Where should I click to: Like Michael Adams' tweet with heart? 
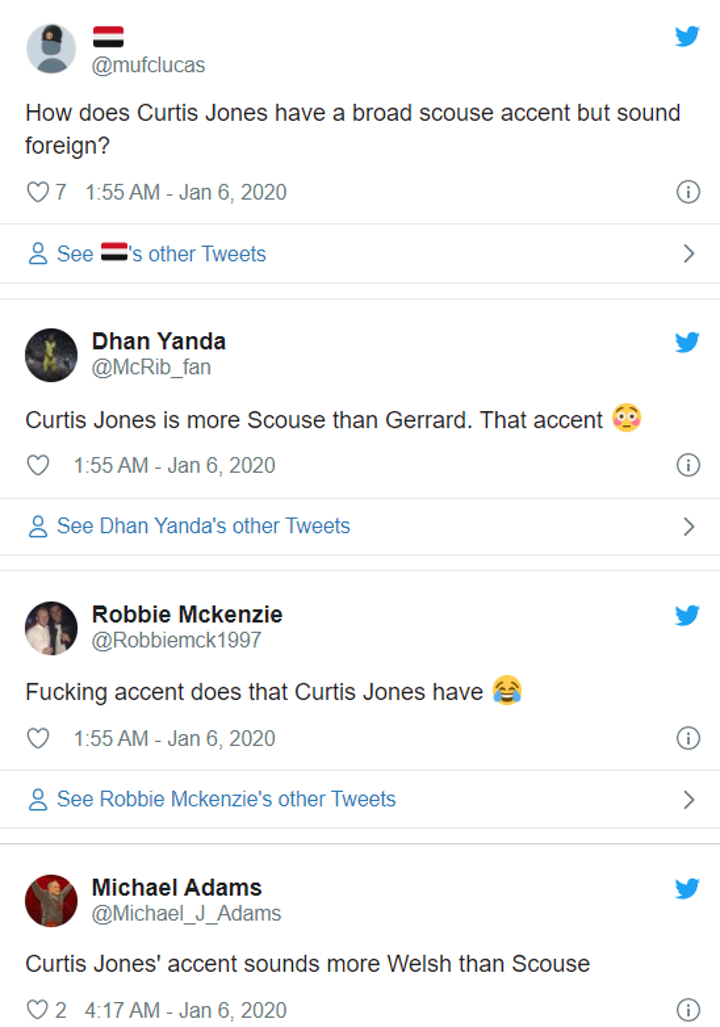tap(37, 1010)
